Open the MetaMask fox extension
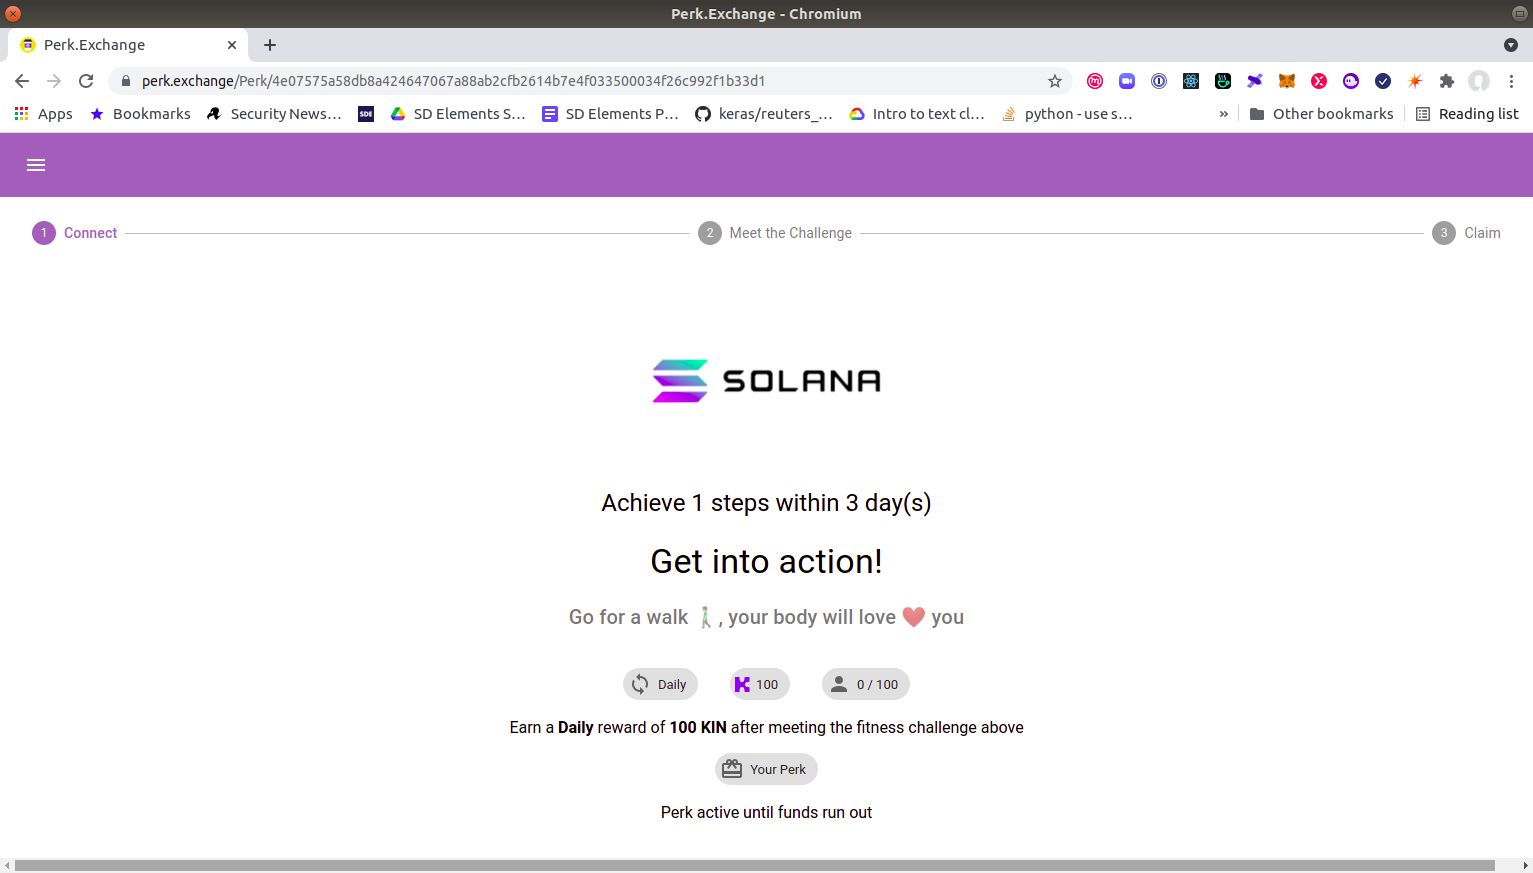This screenshot has height=873, width=1533. click(1287, 81)
